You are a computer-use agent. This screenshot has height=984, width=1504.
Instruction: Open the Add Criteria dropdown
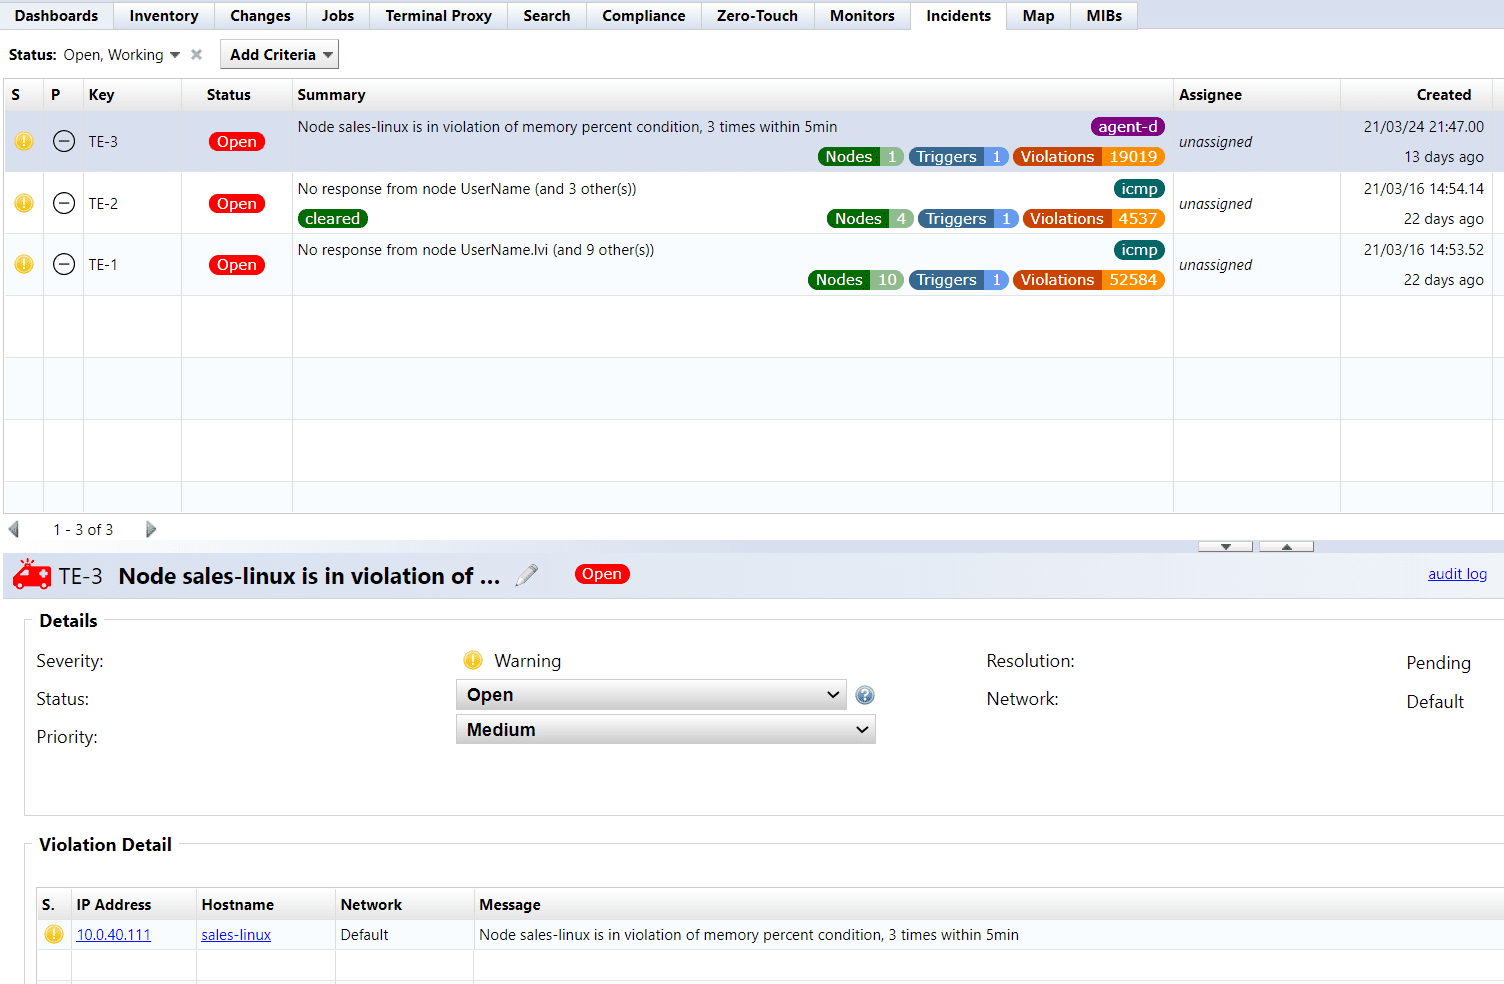(x=279, y=55)
